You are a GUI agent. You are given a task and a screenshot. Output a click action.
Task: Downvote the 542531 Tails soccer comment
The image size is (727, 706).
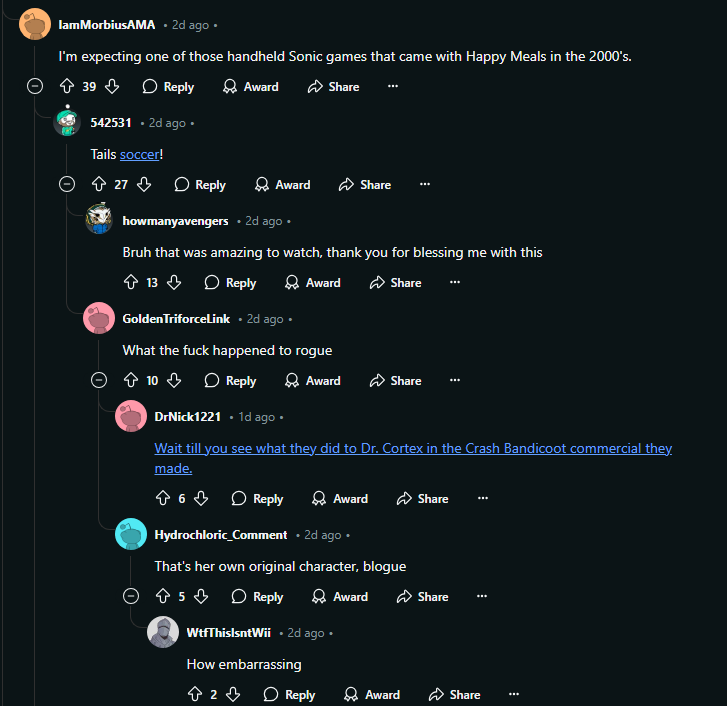click(144, 185)
